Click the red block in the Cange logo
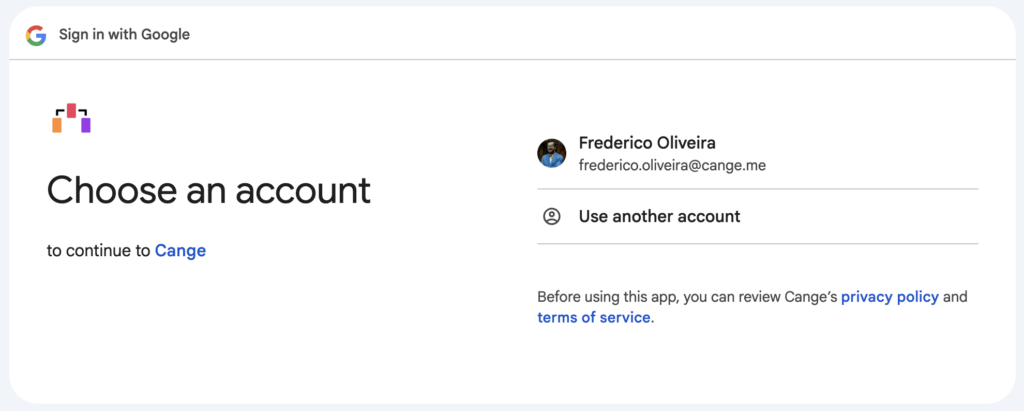The width and height of the screenshot is (1024, 411). pyautogui.click(x=71, y=110)
